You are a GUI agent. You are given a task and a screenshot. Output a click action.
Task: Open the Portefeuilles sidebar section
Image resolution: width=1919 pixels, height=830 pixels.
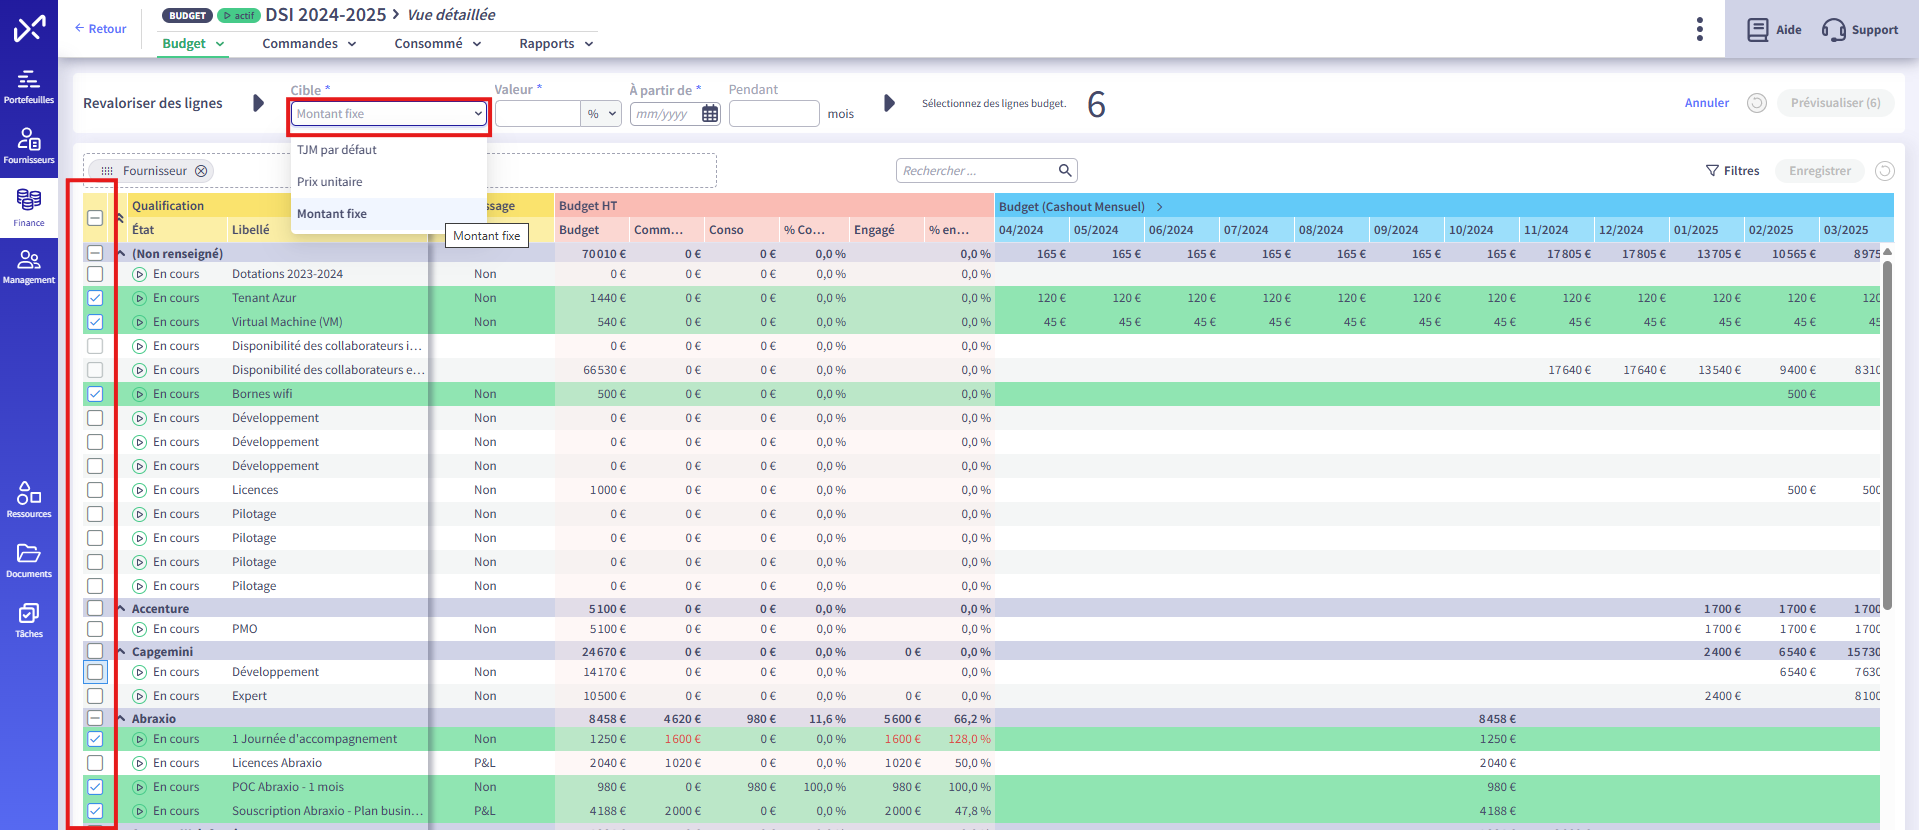[x=29, y=86]
